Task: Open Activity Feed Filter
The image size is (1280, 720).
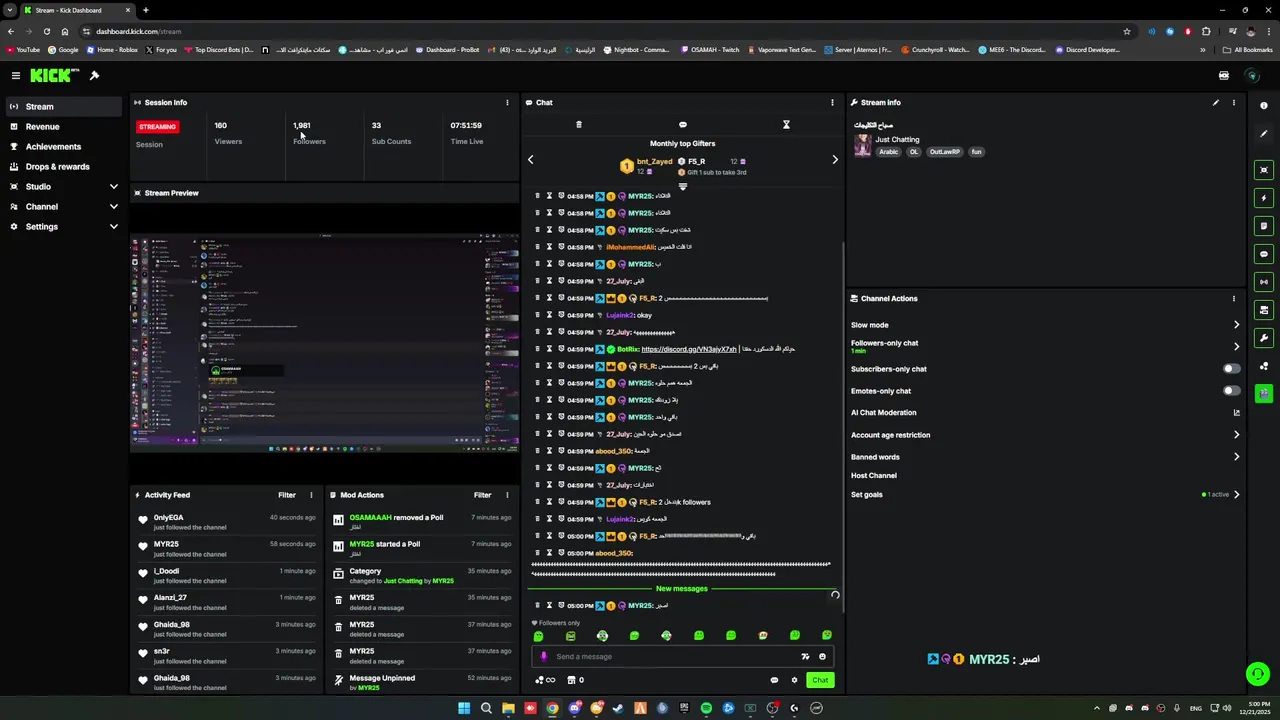Action: coord(287,495)
